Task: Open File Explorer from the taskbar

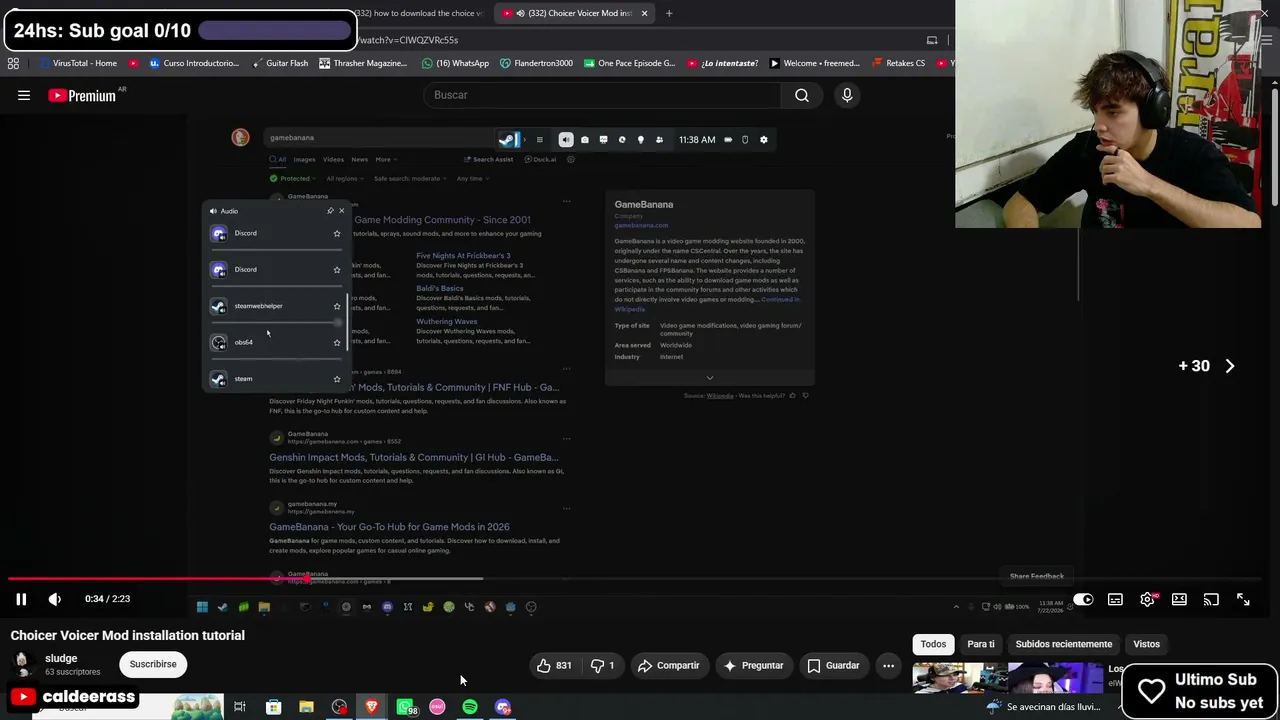Action: tap(306, 707)
